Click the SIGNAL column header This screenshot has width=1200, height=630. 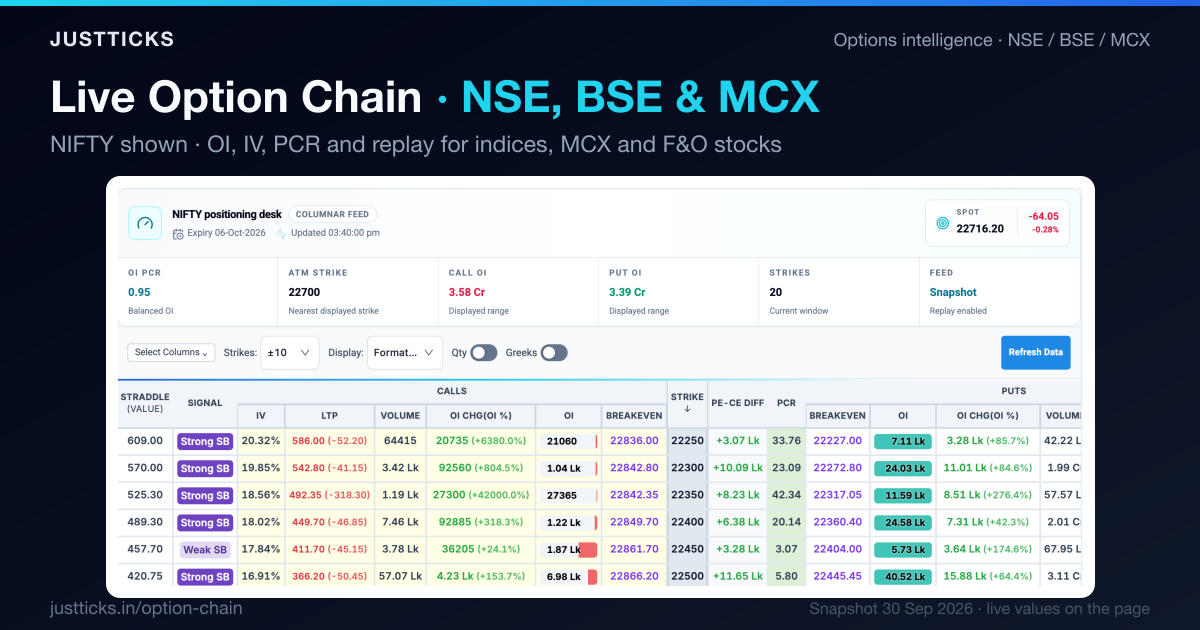[x=205, y=402]
